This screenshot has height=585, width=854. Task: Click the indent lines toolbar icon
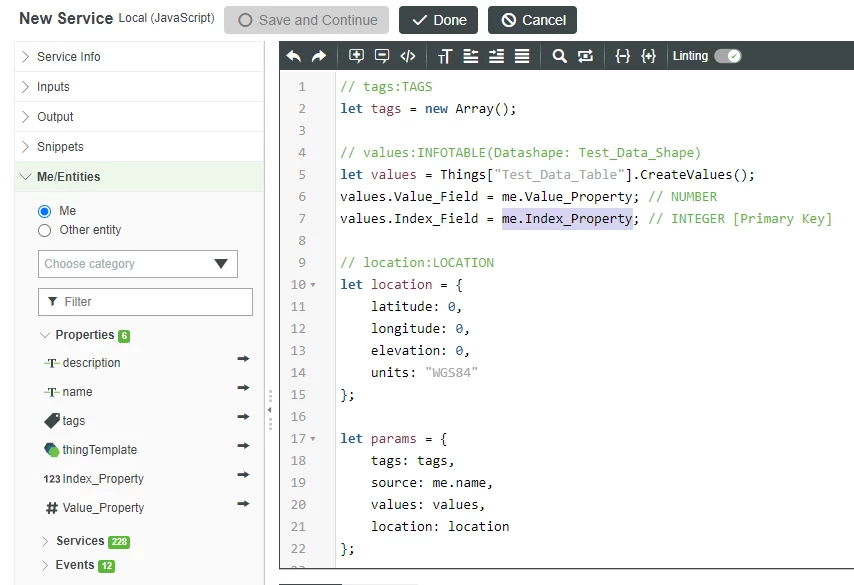click(x=496, y=56)
